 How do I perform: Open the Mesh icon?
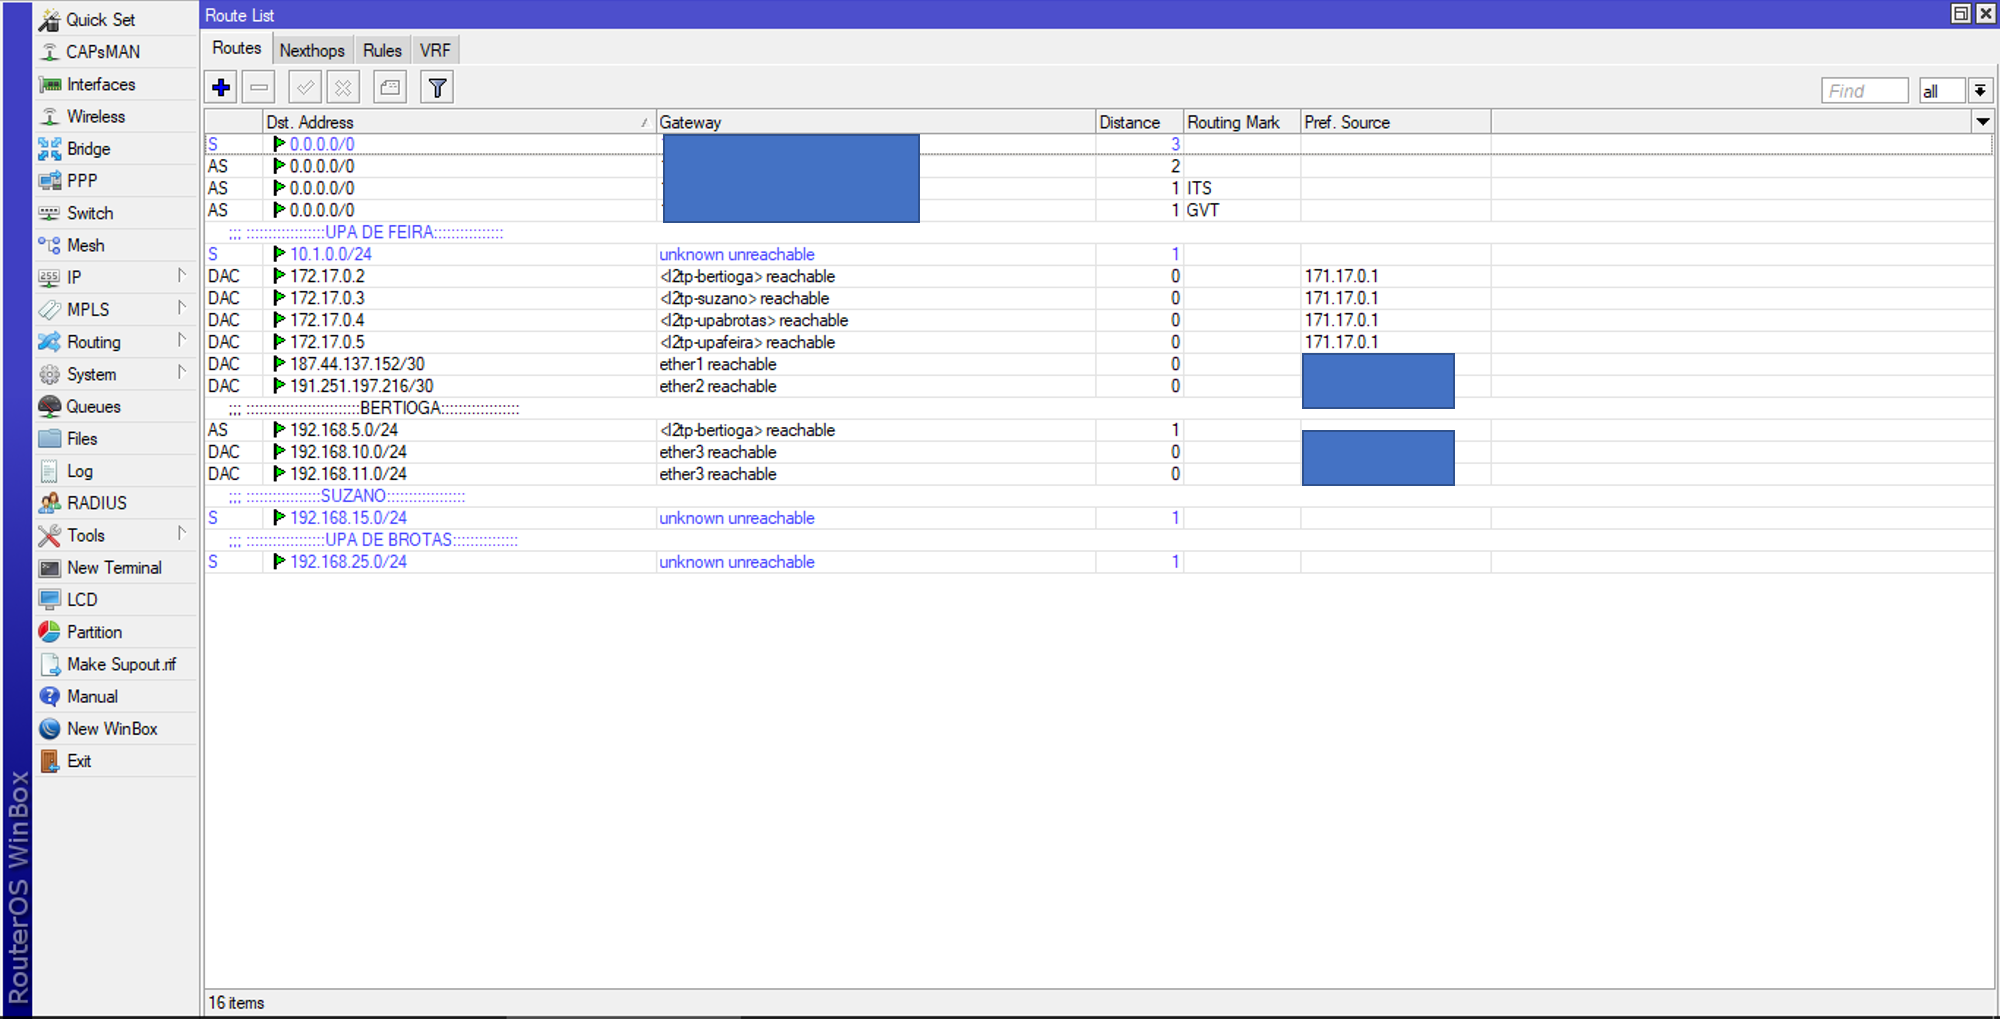pyautogui.click(x=49, y=245)
